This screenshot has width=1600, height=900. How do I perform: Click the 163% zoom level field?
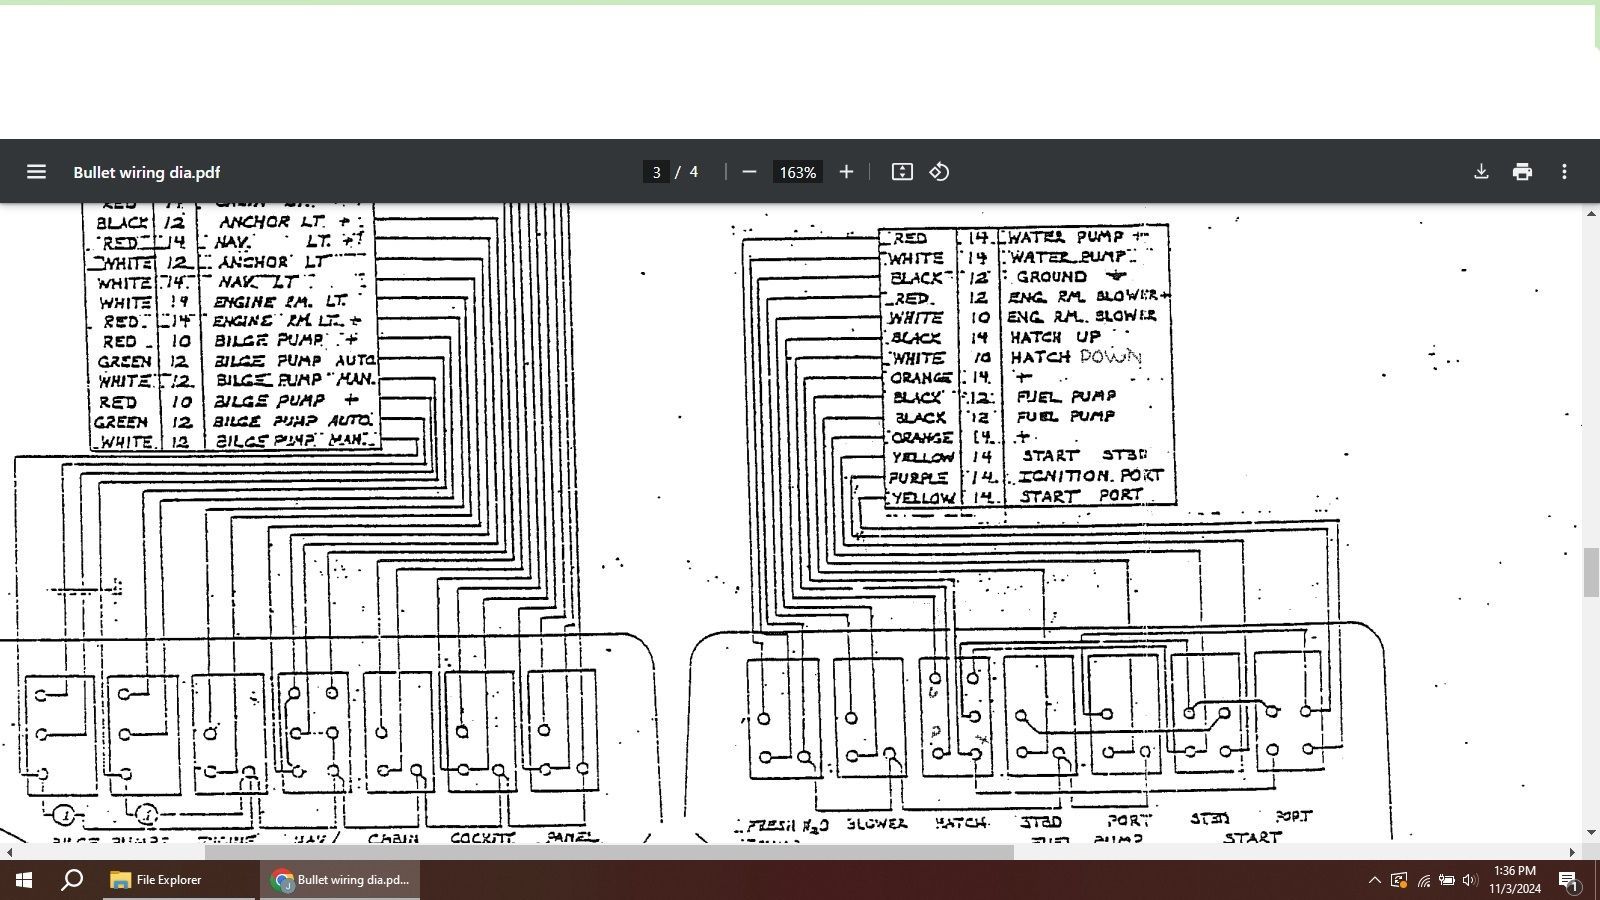[797, 172]
